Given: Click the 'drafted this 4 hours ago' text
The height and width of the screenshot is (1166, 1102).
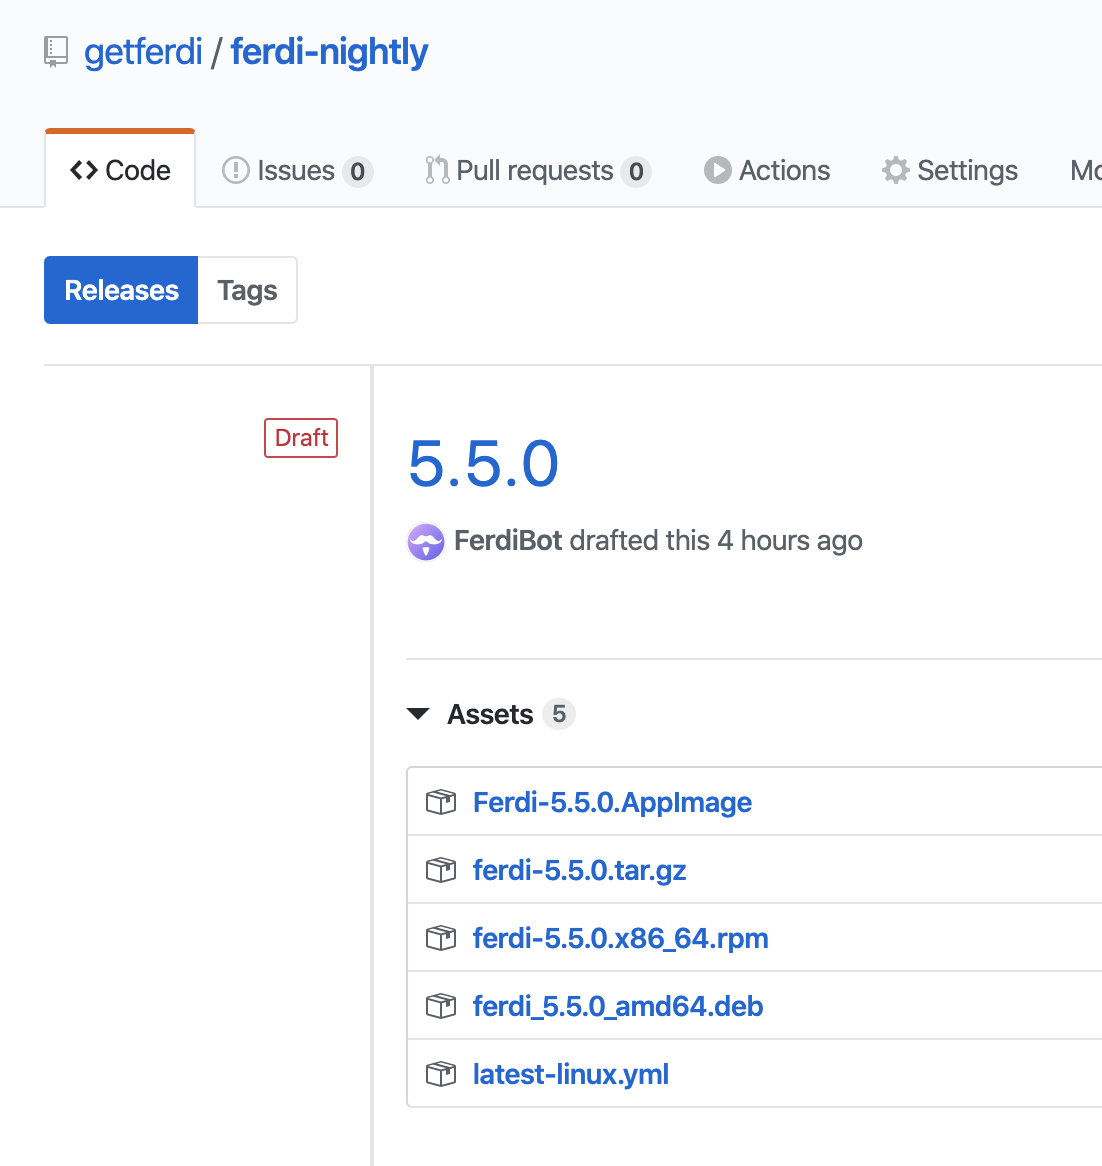Looking at the screenshot, I should tap(716, 541).
